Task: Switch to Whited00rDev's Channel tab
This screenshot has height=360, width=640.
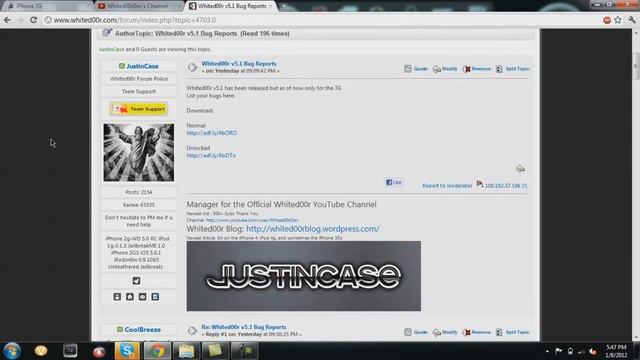Action: coord(139,6)
